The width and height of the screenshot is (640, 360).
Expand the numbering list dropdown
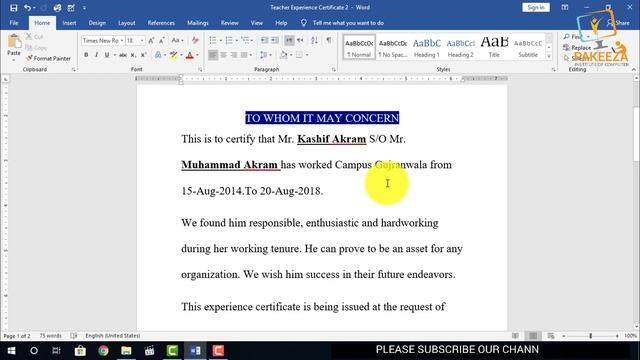236,41
